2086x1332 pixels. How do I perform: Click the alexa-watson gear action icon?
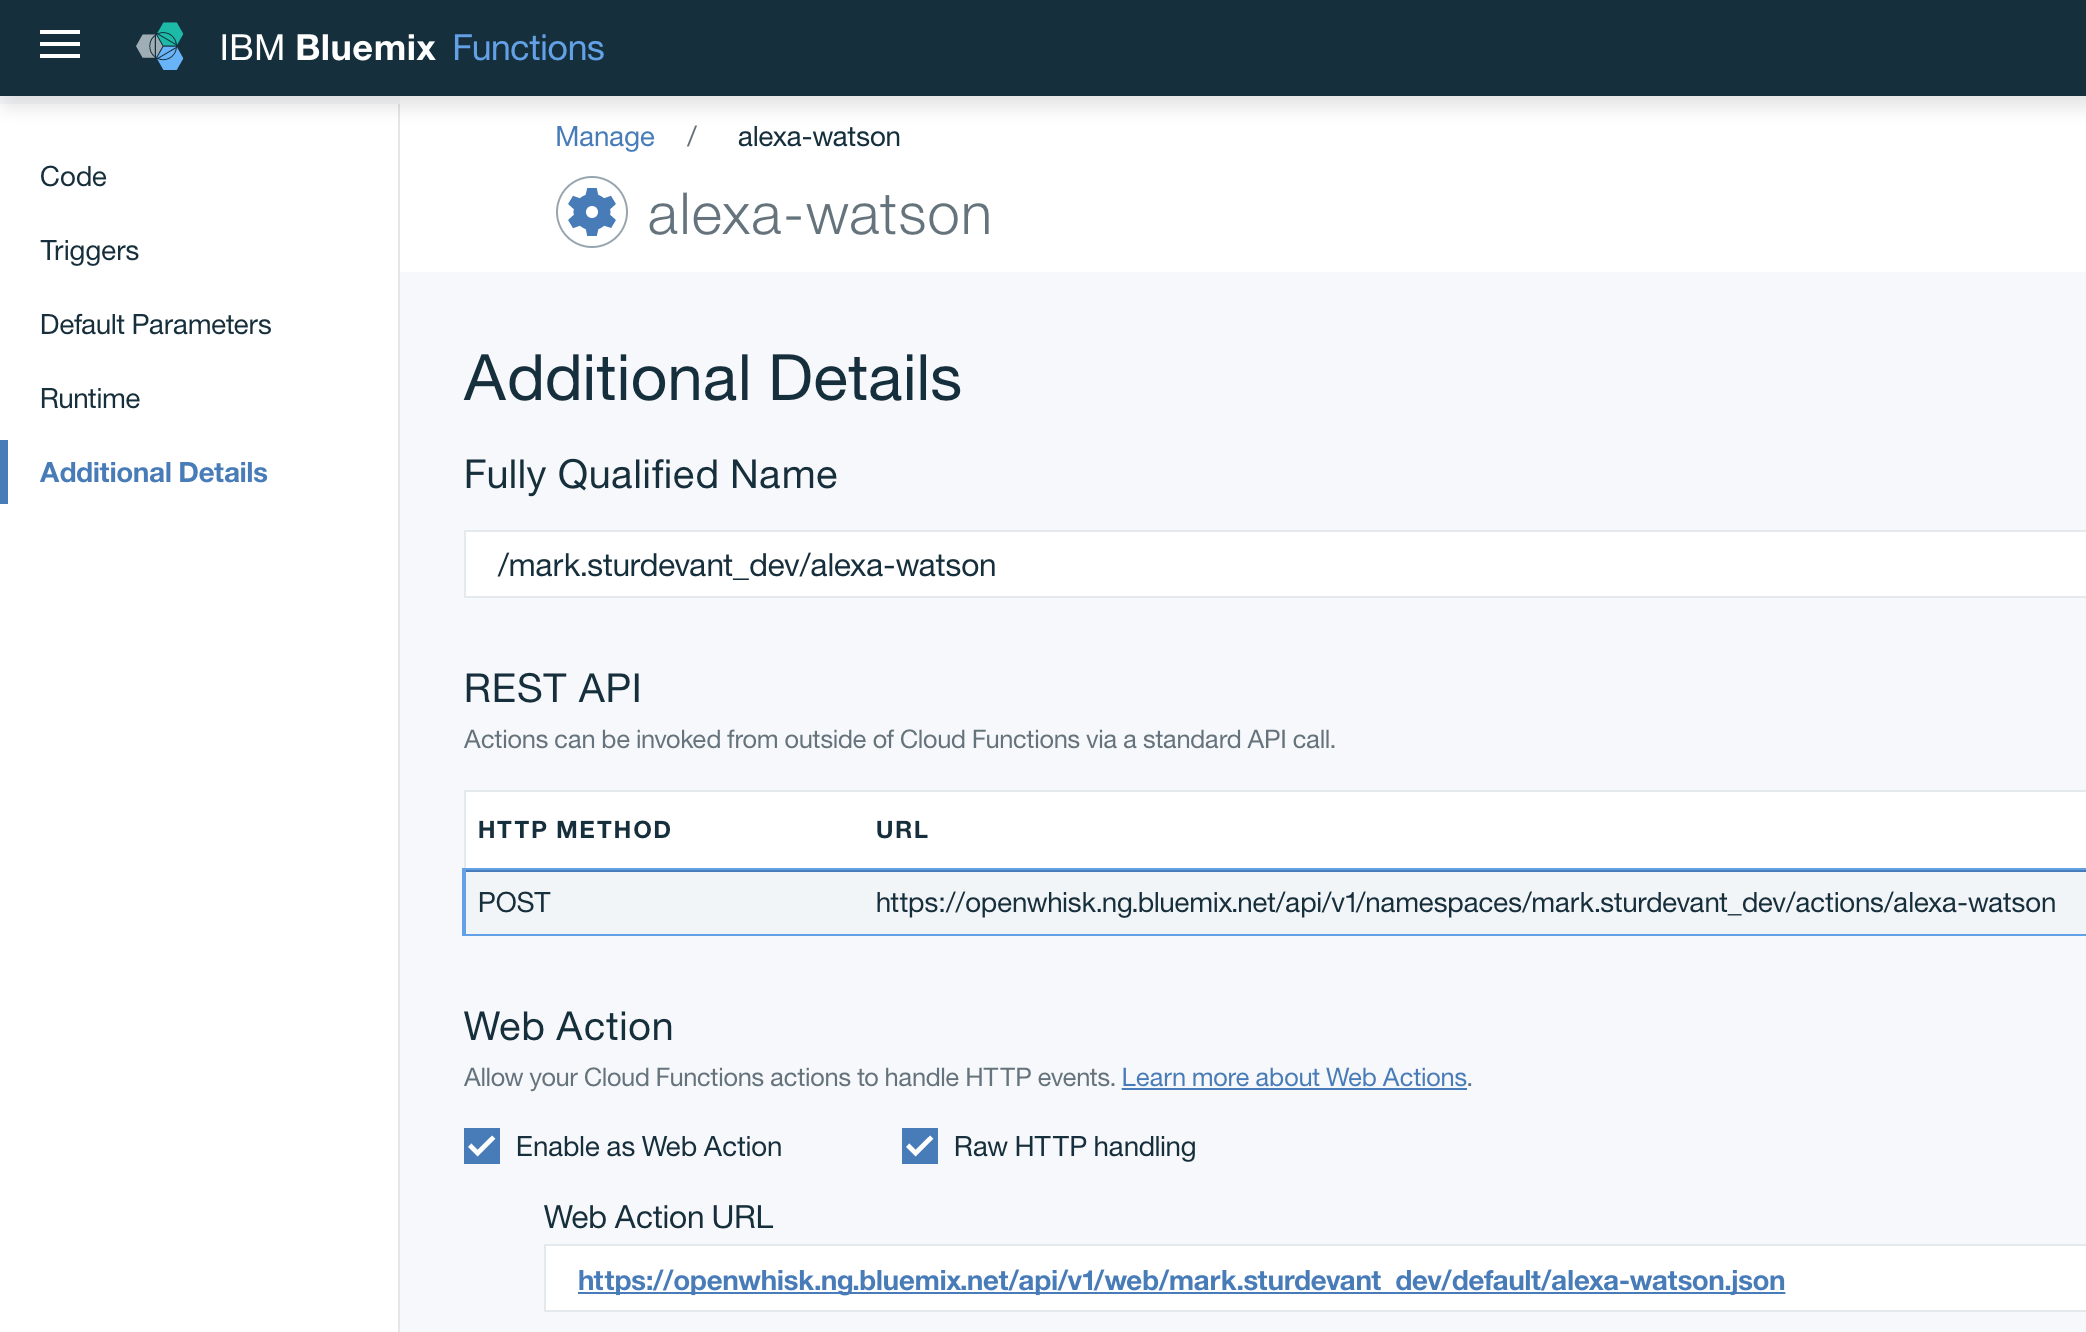592,212
